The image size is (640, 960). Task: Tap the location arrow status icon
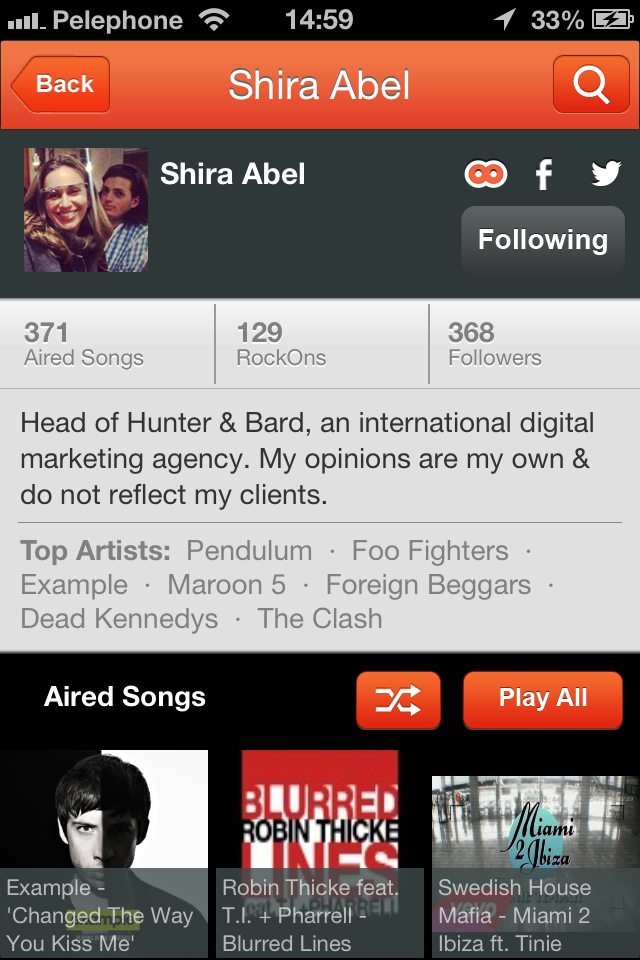(505, 19)
